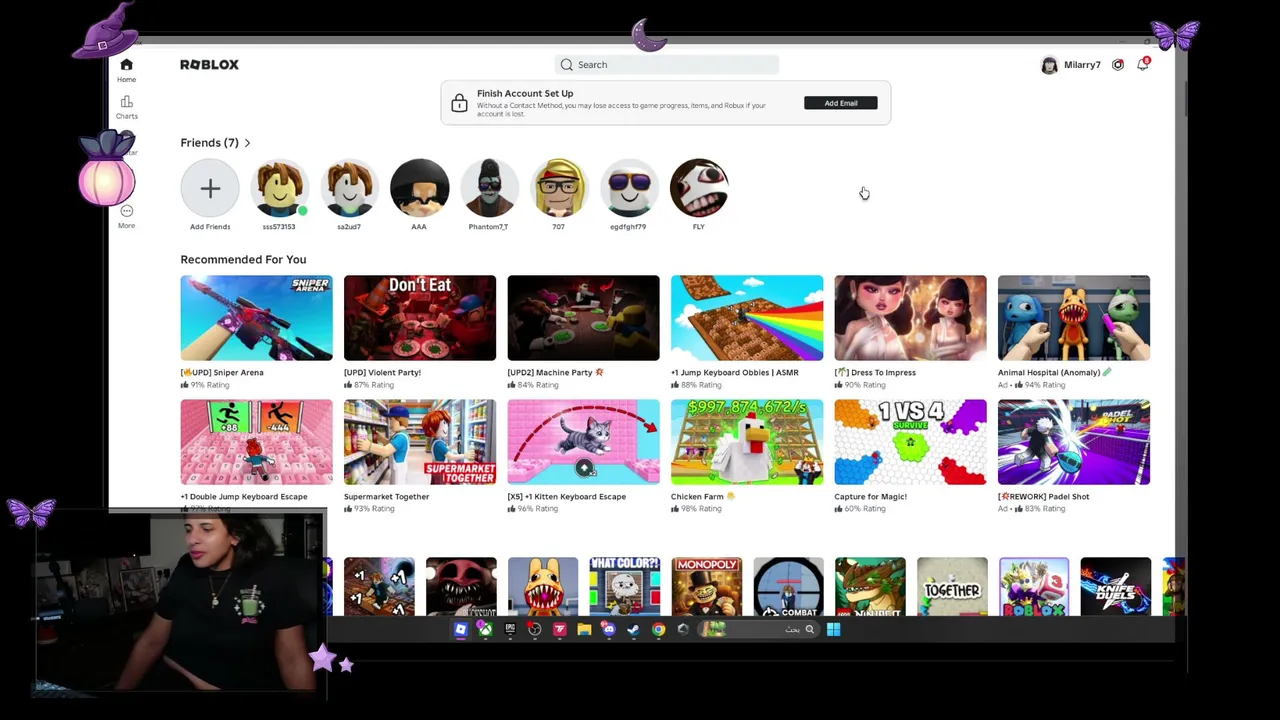Open the Dress To Impress thumbnail
Viewport: 1280px width, 720px height.
pyautogui.click(x=910, y=318)
